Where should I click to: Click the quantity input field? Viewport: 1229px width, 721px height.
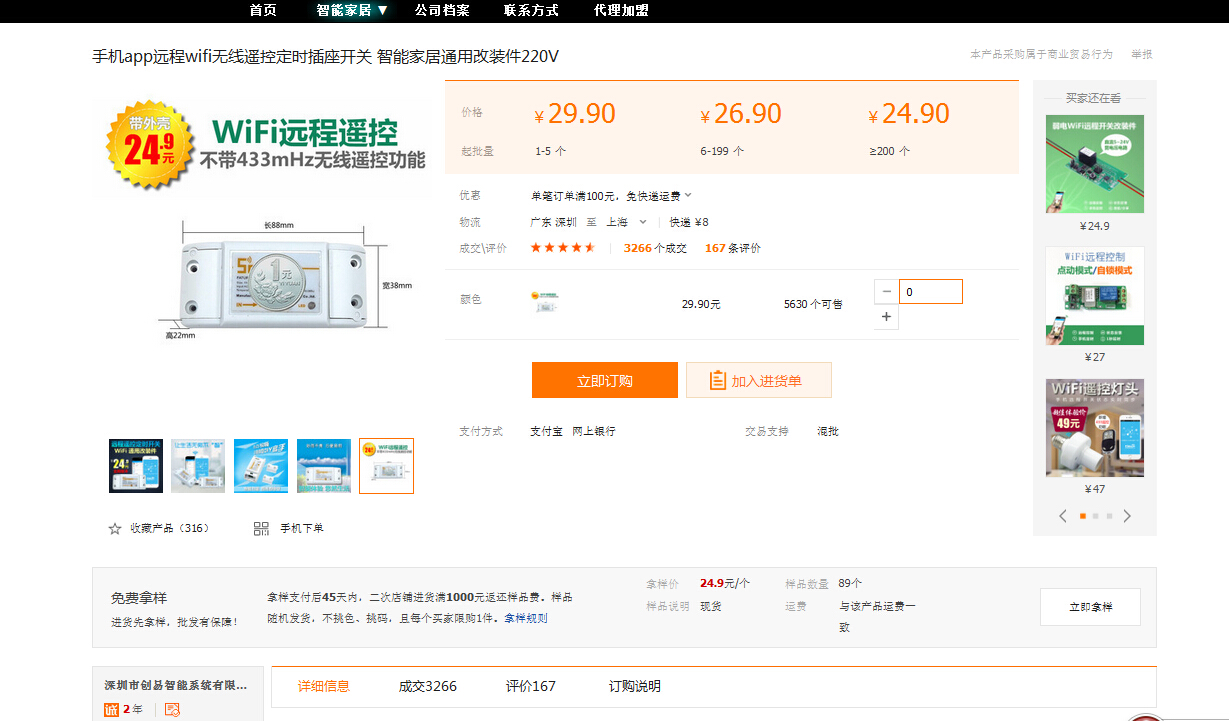(x=930, y=291)
